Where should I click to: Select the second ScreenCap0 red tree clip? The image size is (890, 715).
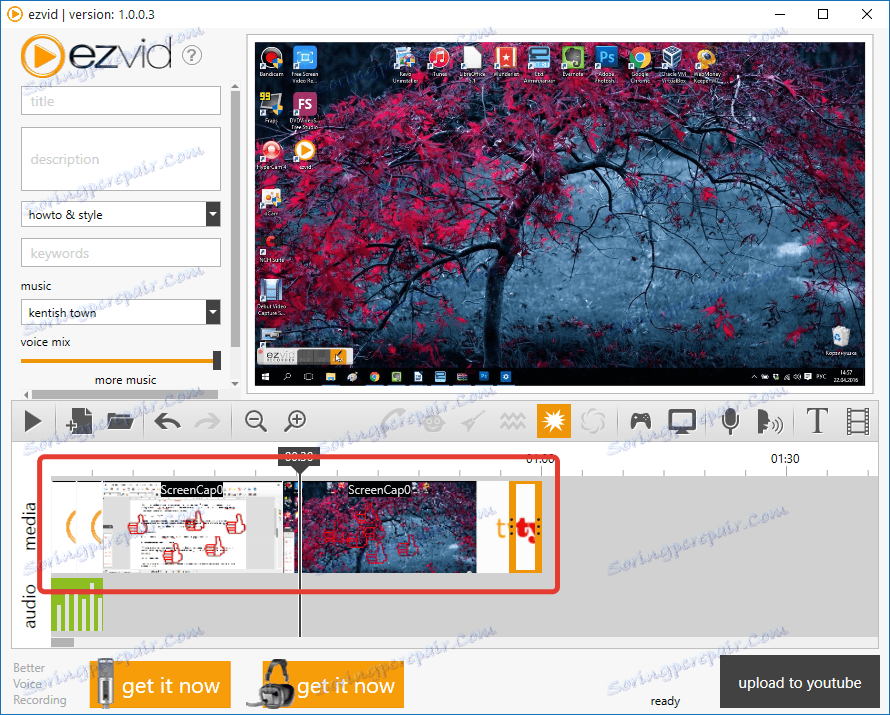[389, 527]
